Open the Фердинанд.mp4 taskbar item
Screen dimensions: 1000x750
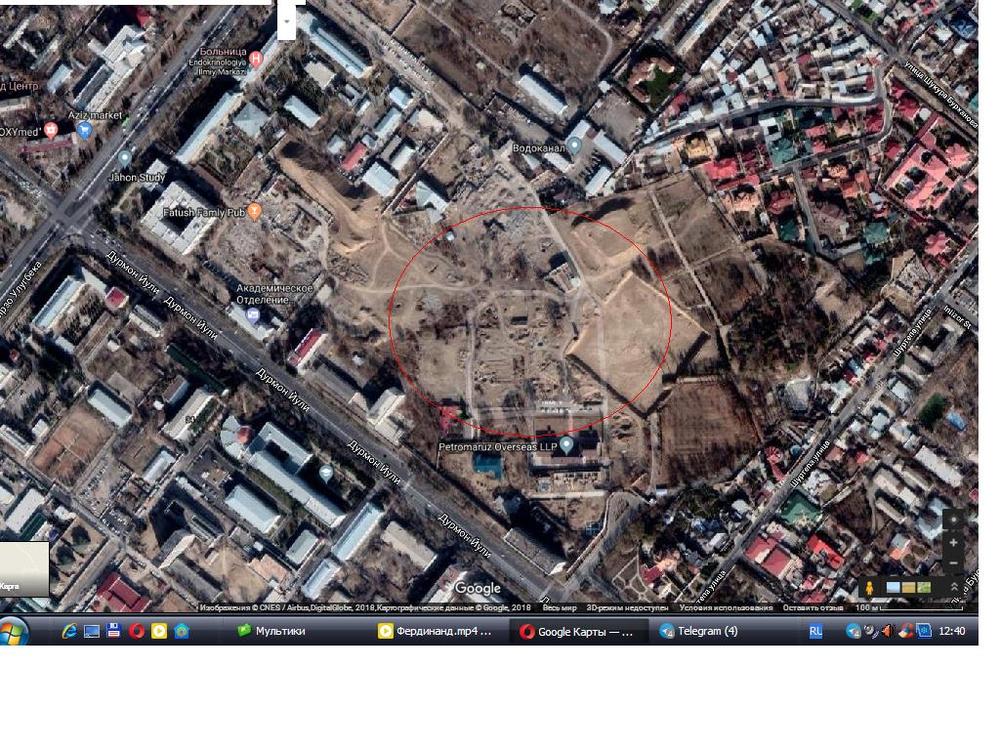(x=436, y=631)
